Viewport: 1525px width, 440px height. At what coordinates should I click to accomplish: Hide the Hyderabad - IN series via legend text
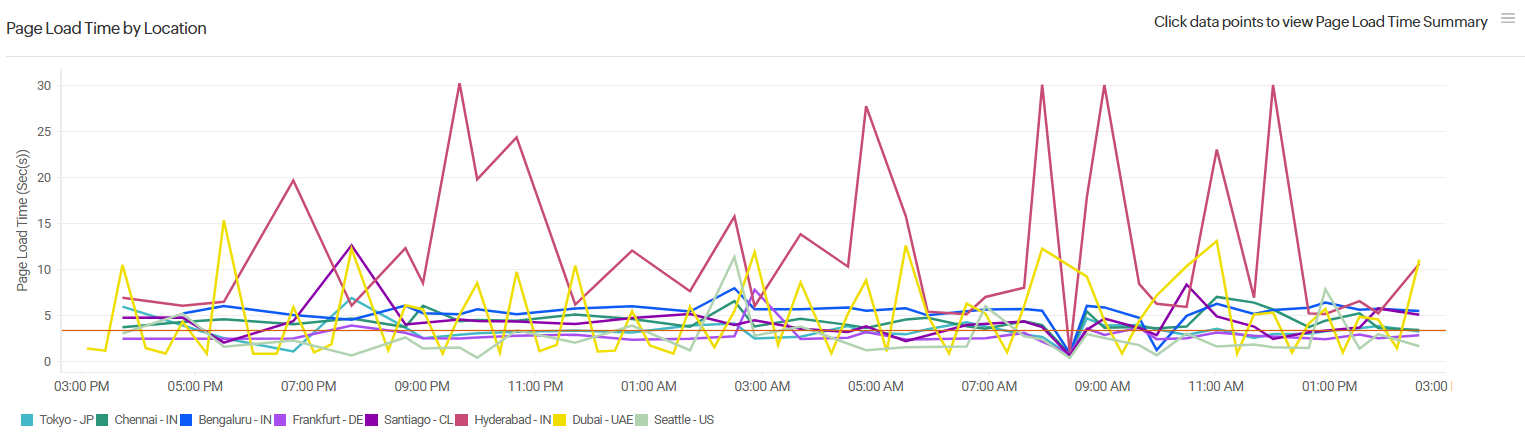(x=513, y=420)
